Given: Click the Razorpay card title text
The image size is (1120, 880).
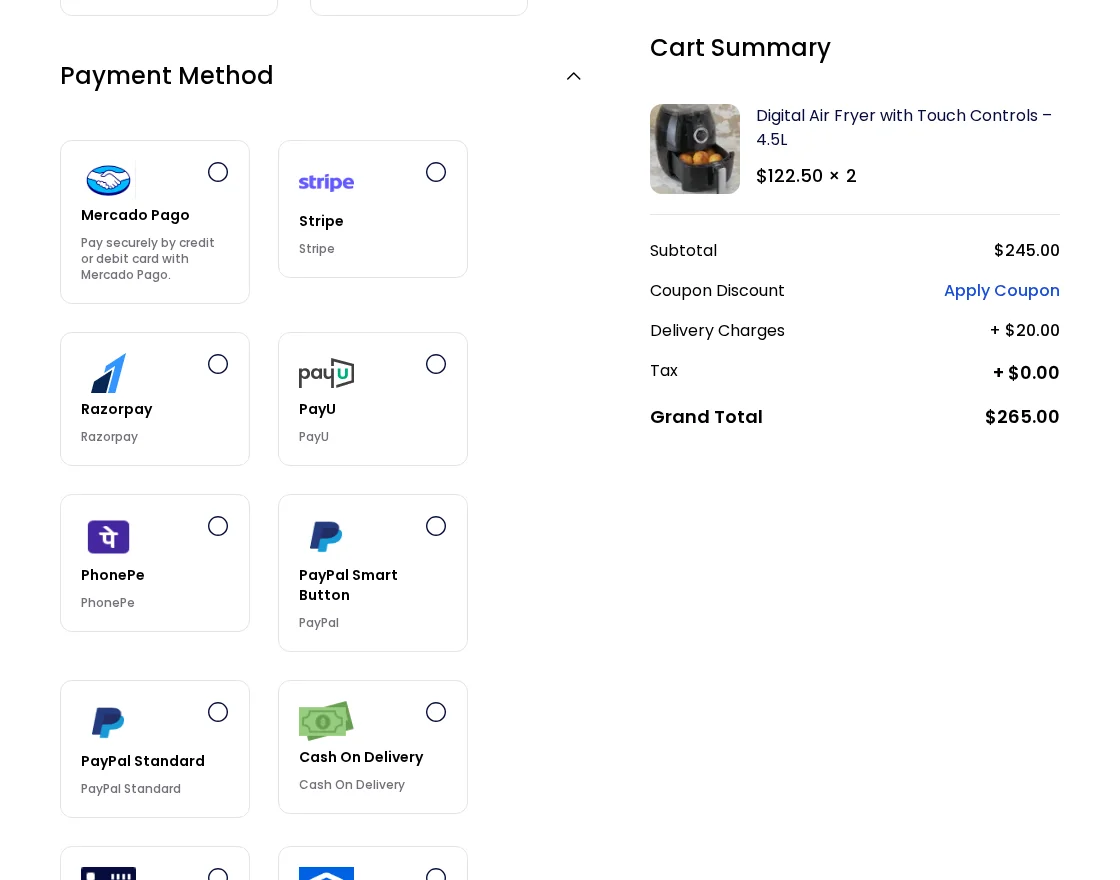Looking at the screenshot, I should coord(116,409).
